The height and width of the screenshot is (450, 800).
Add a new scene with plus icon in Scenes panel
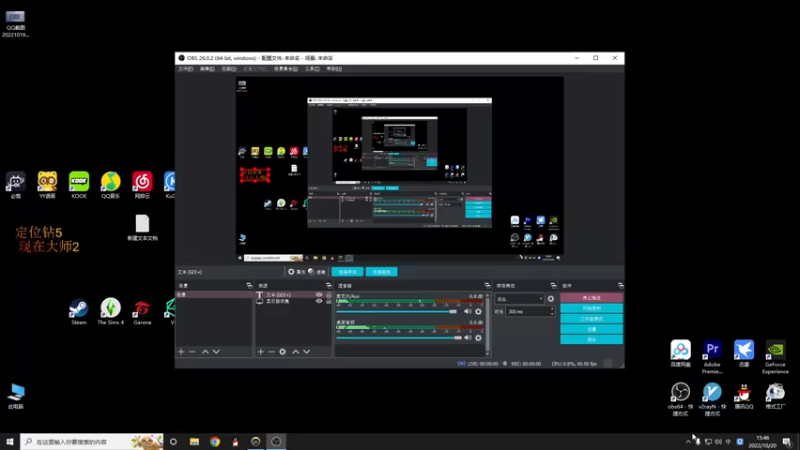click(181, 352)
